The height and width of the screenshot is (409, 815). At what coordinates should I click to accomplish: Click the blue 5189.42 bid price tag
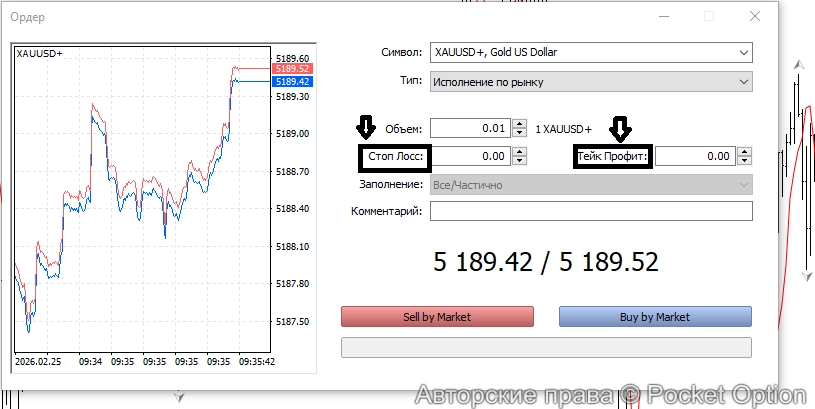tap(293, 81)
